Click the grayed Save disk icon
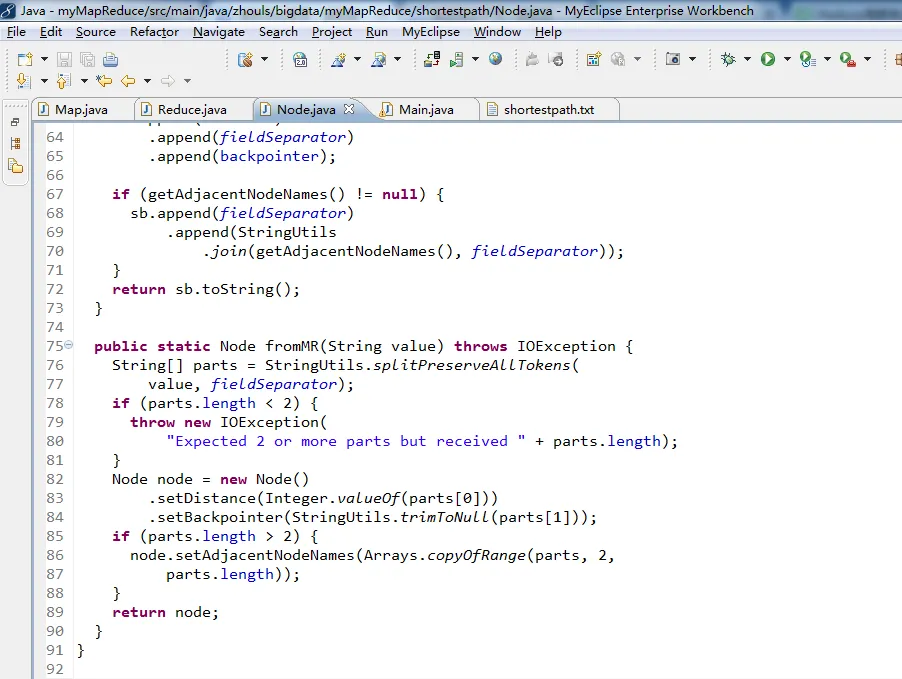The width and height of the screenshot is (902, 679). click(64, 59)
